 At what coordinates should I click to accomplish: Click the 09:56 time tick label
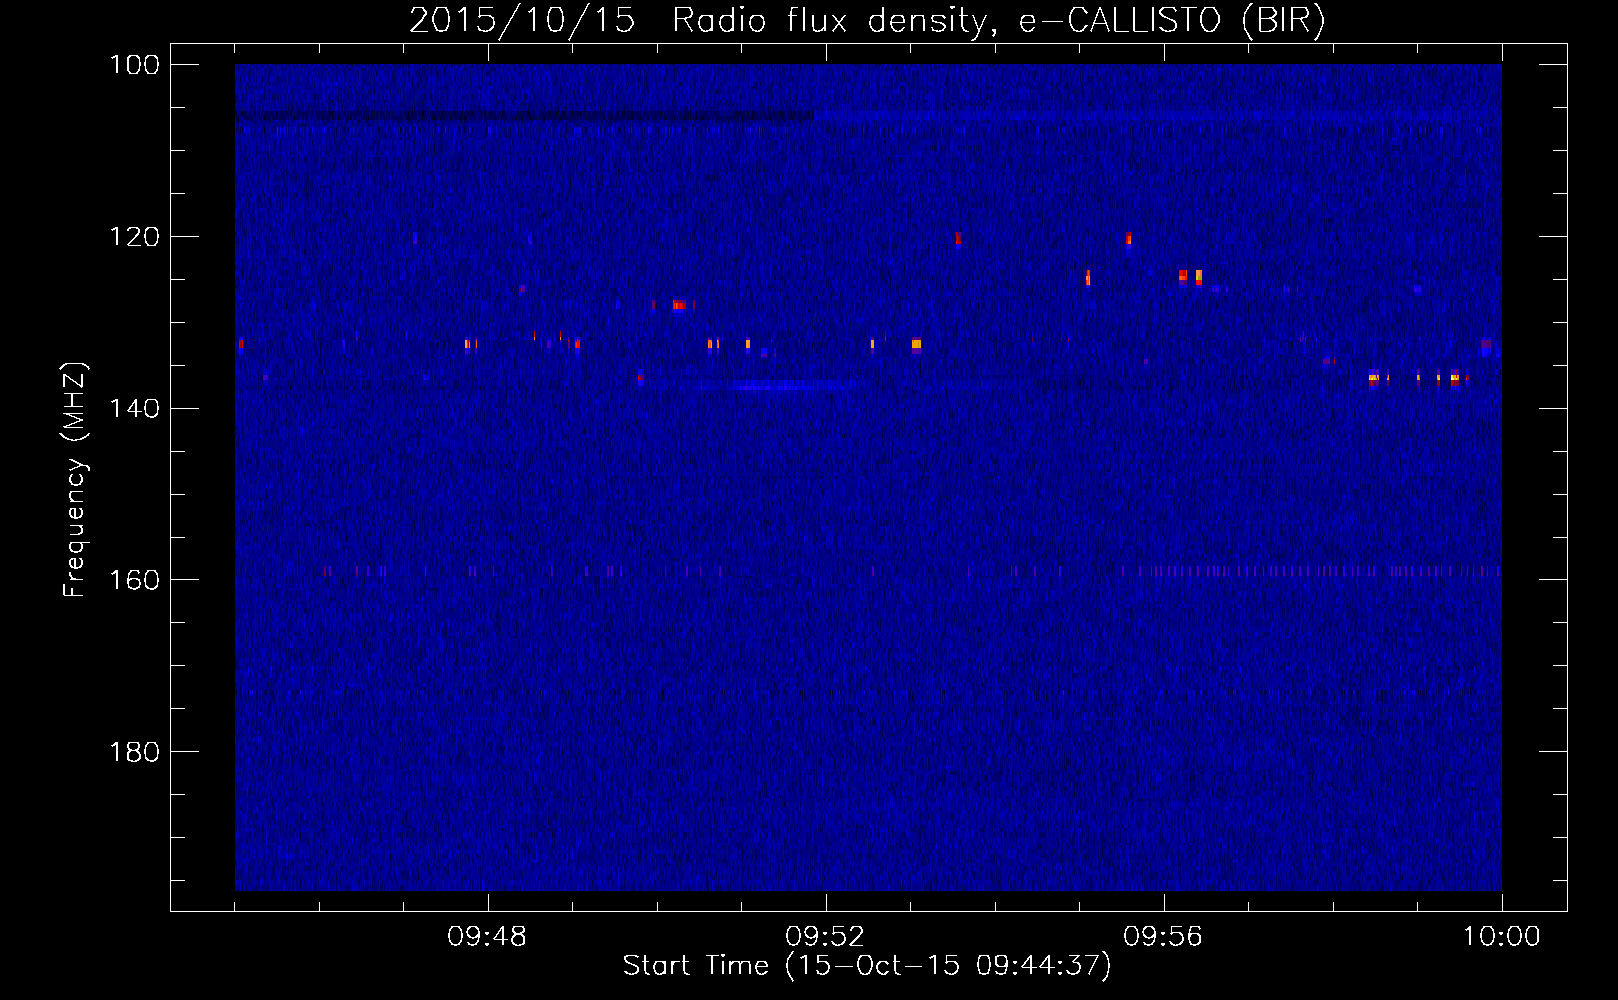click(x=1163, y=937)
